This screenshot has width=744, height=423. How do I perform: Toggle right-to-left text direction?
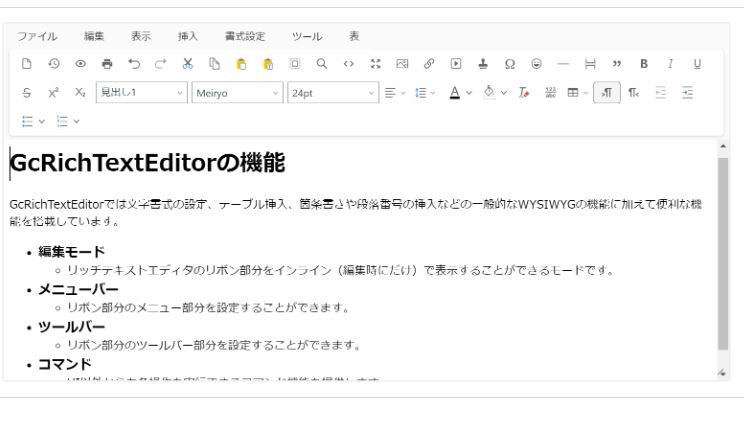click(x=634, y=93)
